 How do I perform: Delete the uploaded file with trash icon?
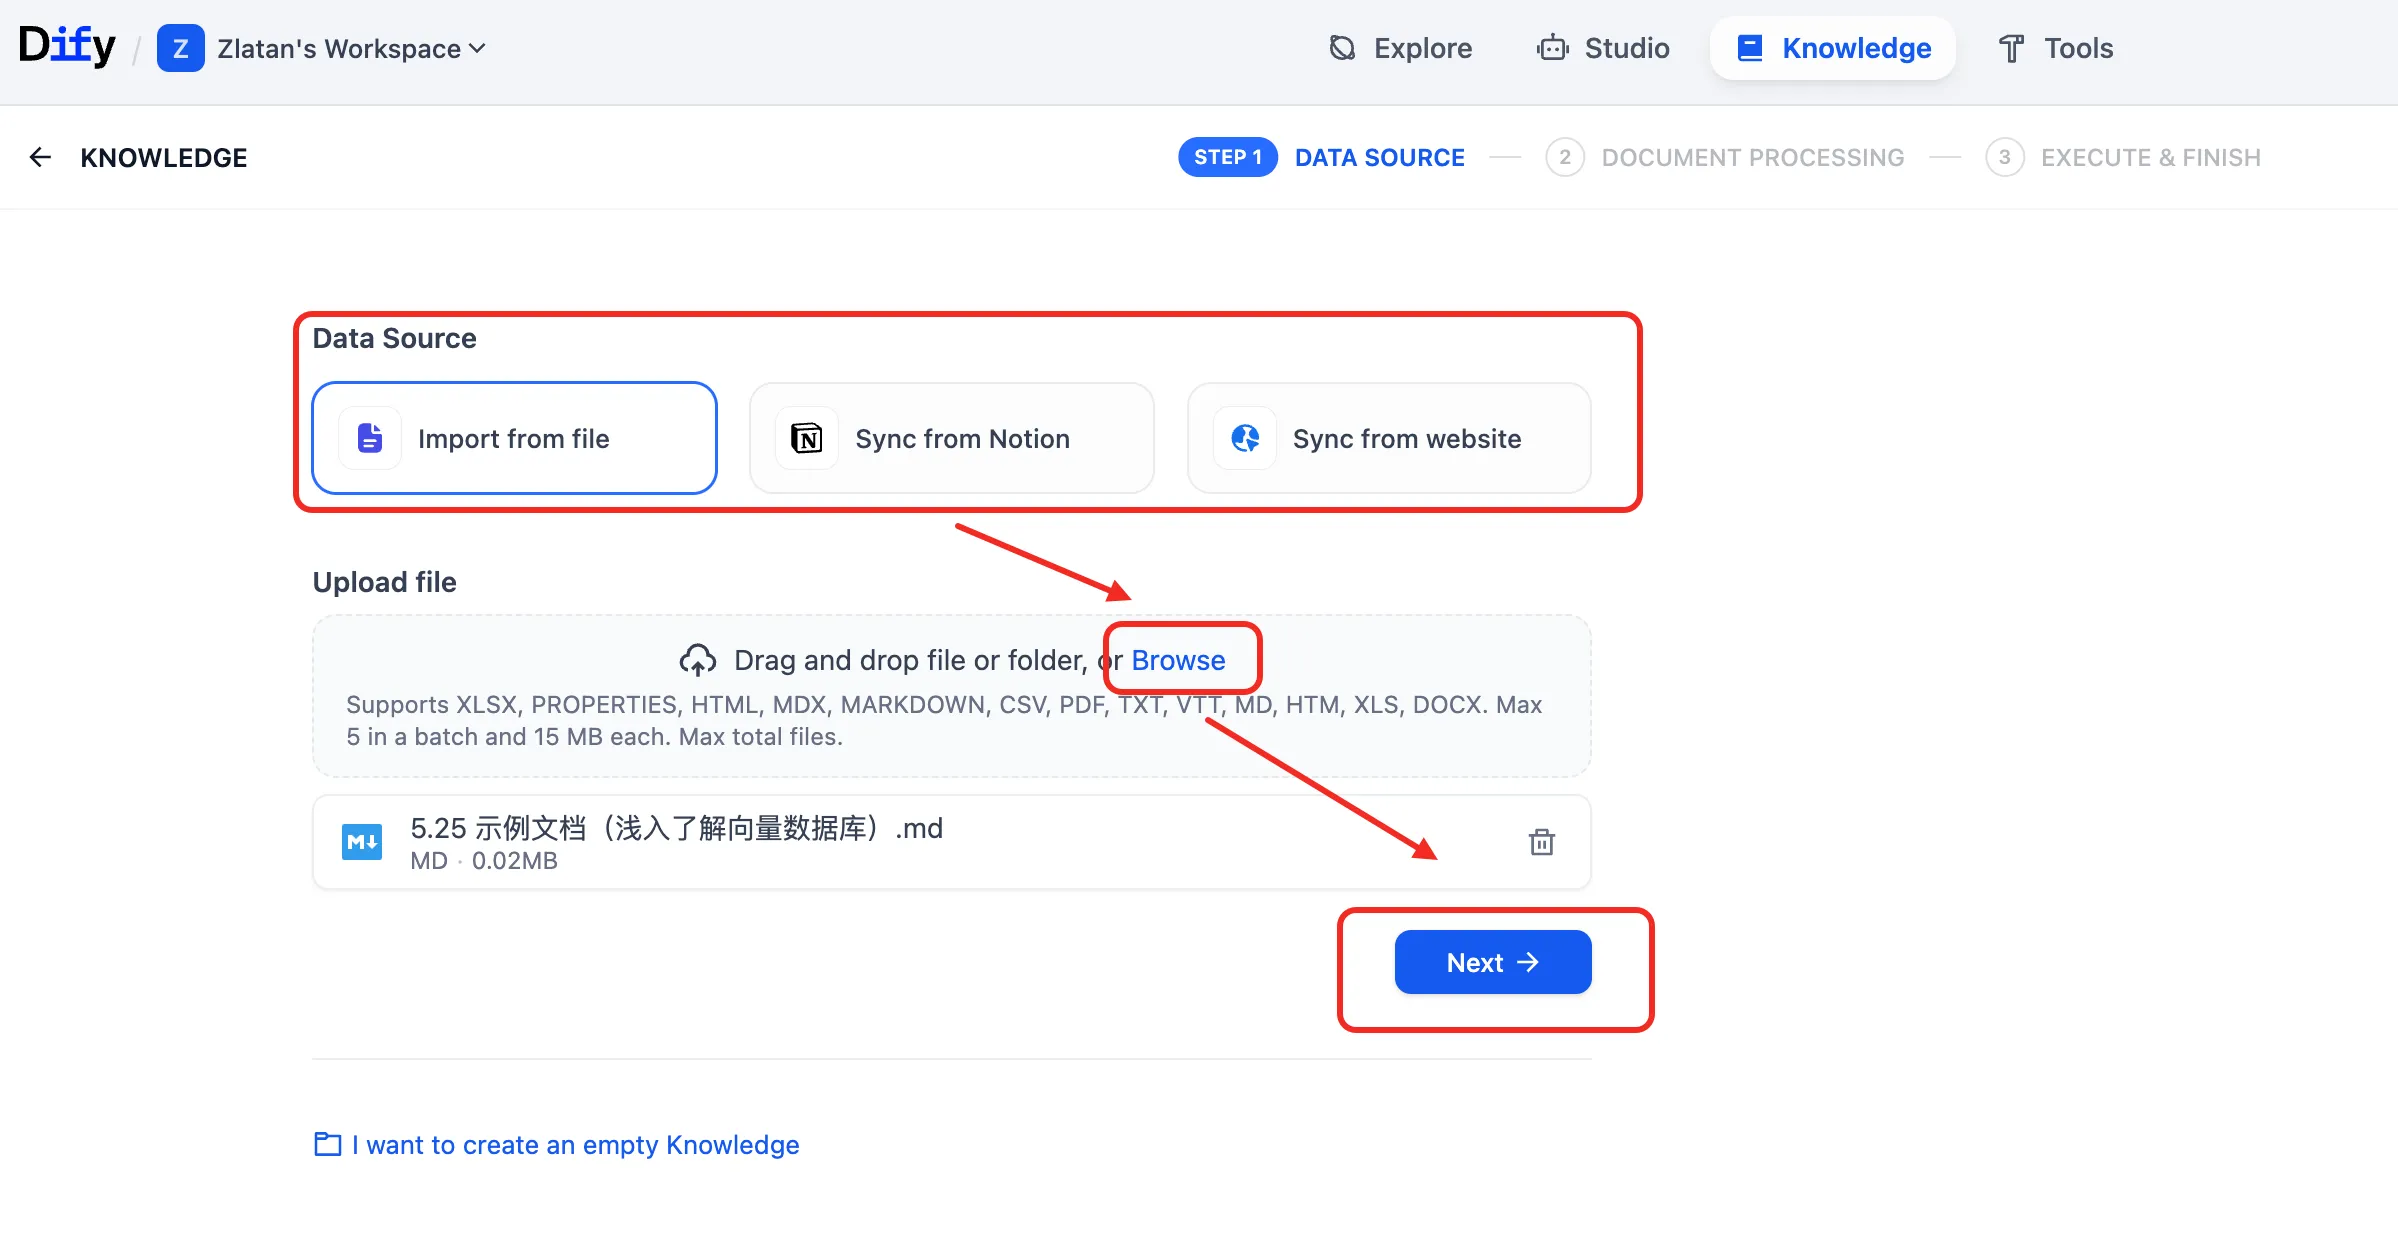tap(1541, 842)
